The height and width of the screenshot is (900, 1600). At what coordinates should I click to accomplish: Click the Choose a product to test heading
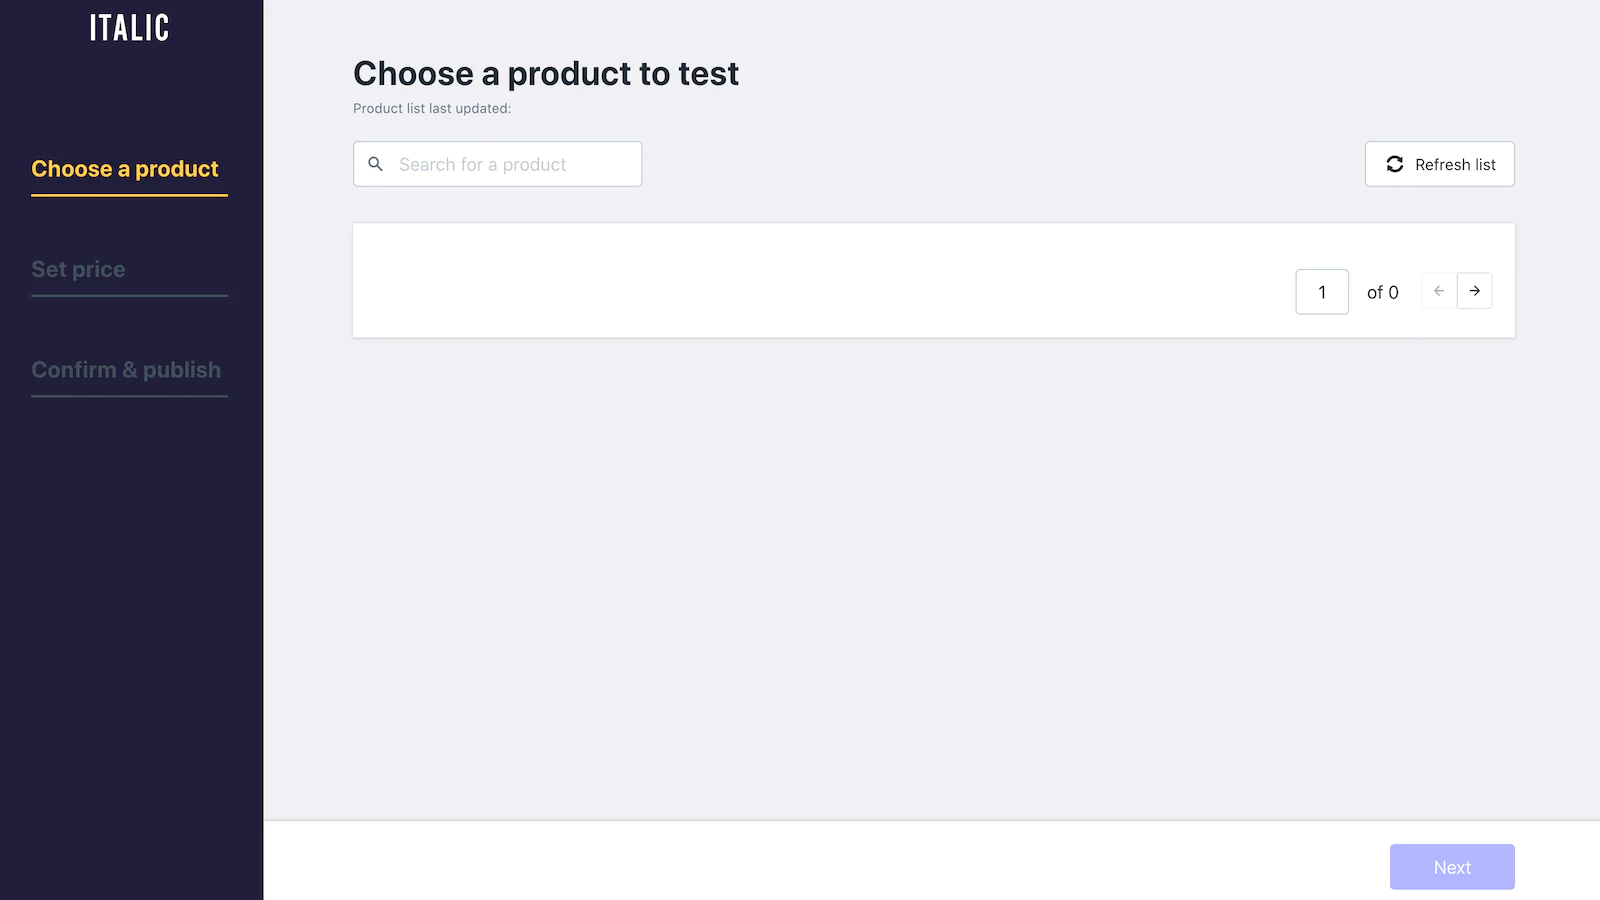(x=546, y=74)
